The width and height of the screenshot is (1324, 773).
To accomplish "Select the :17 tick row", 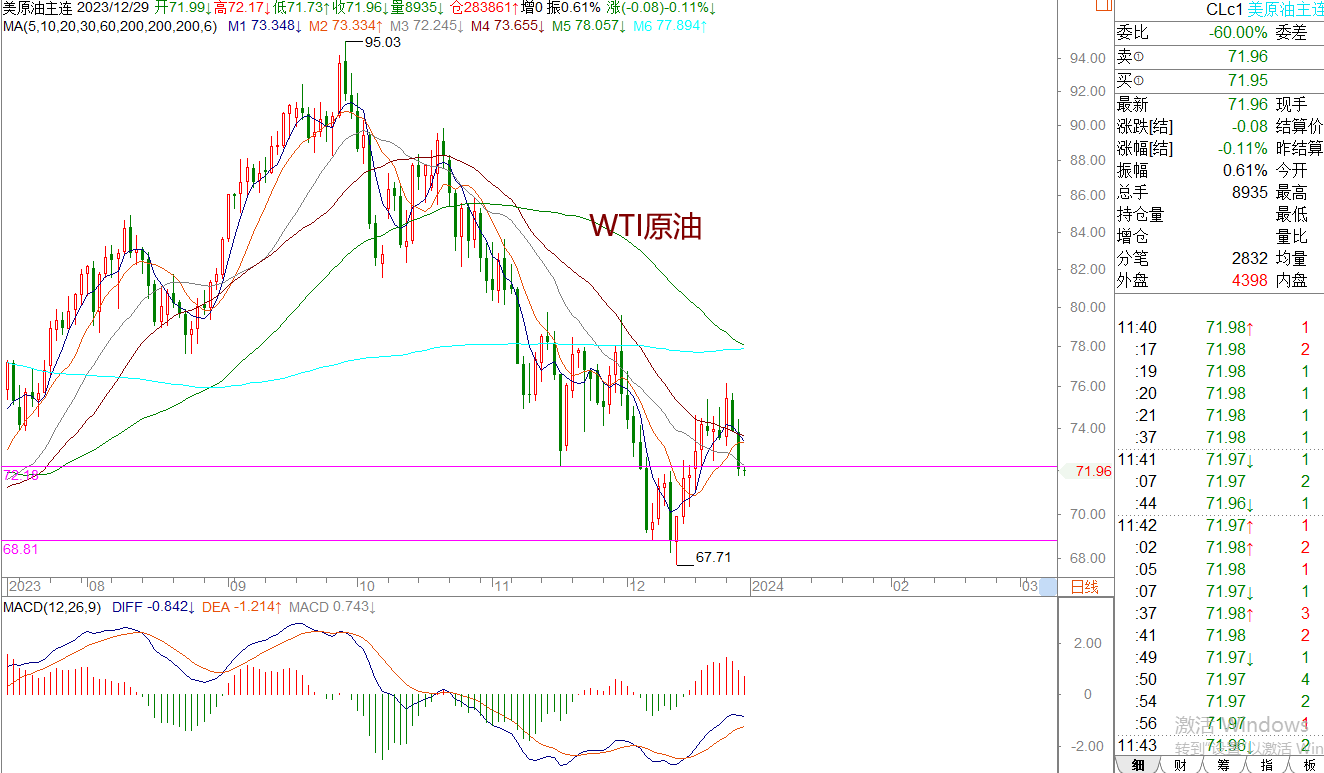I will 1218,349.
